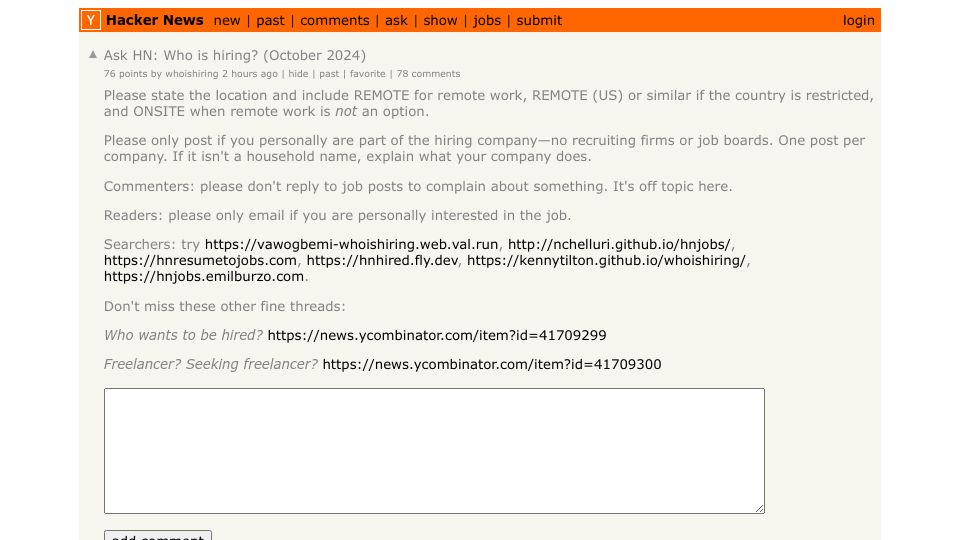Open the Seeking freelancer thread link
Image resolution: width=960 pixels, height=540 pixels.
(x=492, y=364)
